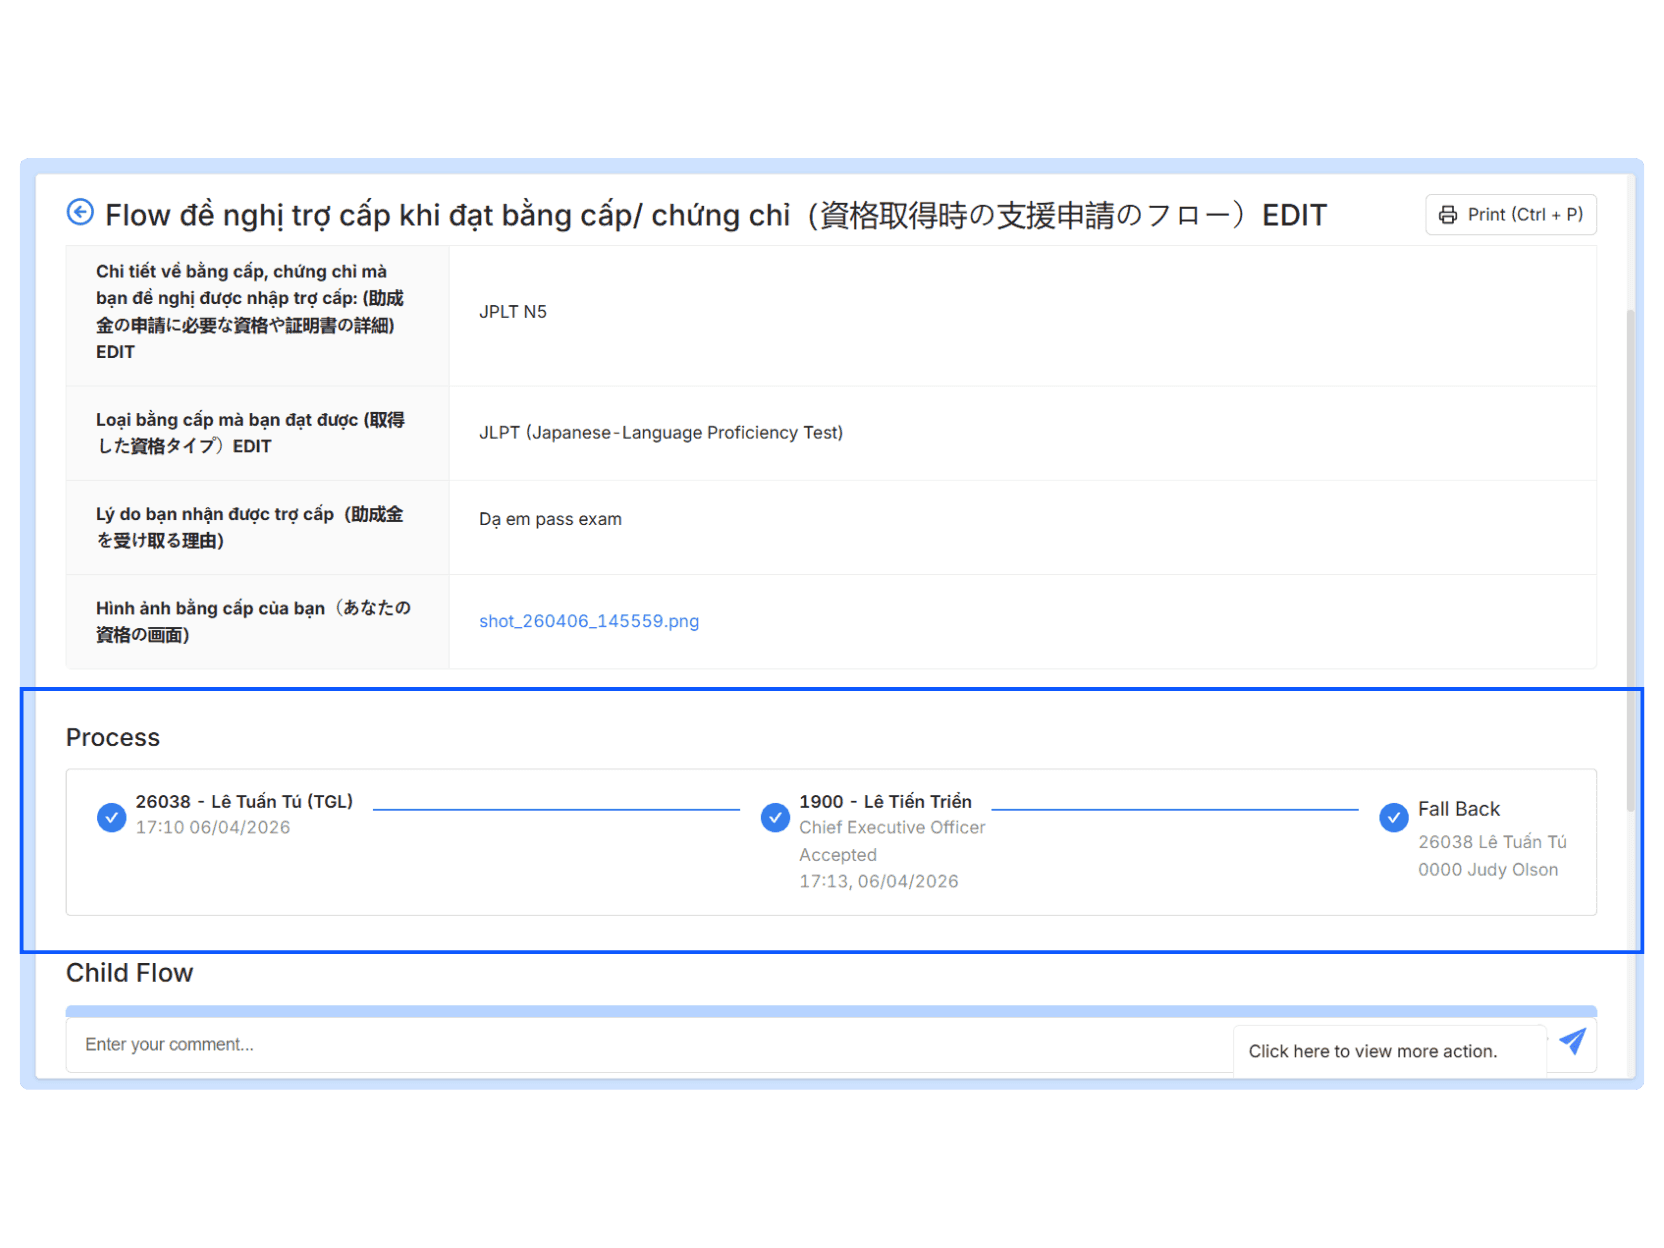Image resolution: width=1664 pixels, height=1248 pixels.
Task: Click the 'Click here to view more action' tooltip
Action: [1372, 1051]
